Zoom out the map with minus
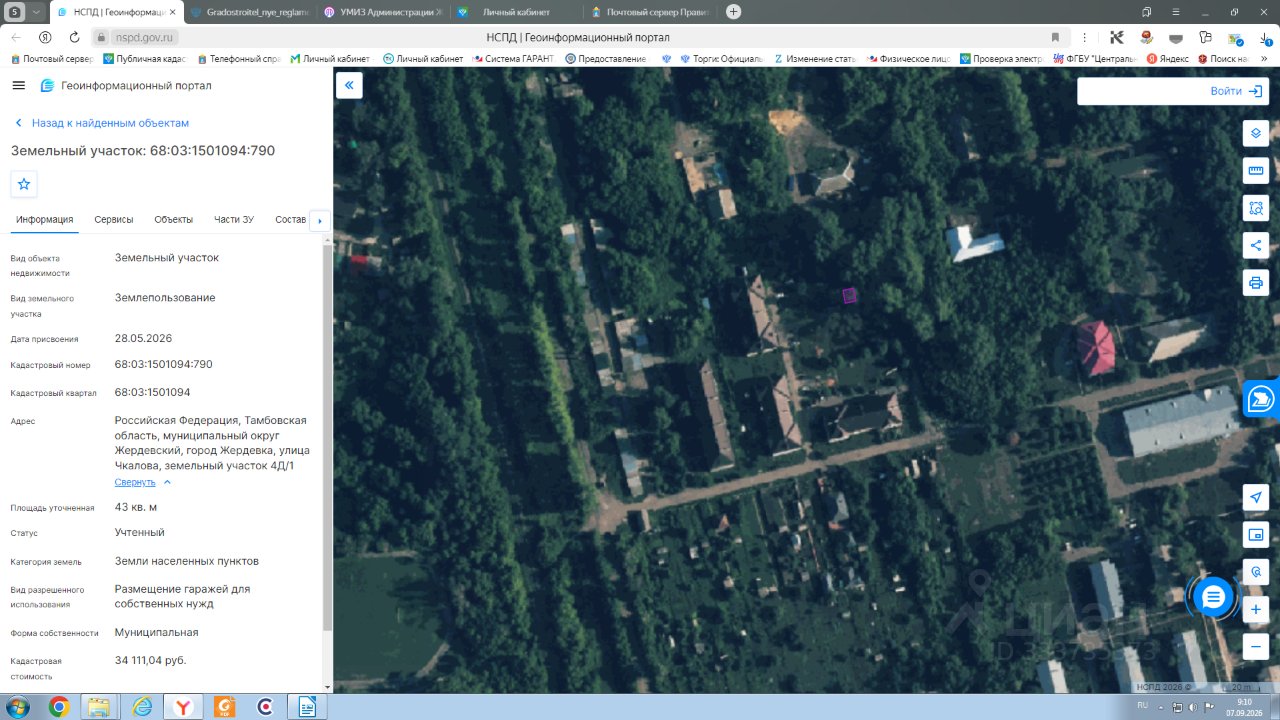This screenshot has height=720, width=1280. (x=1256, y=646)
